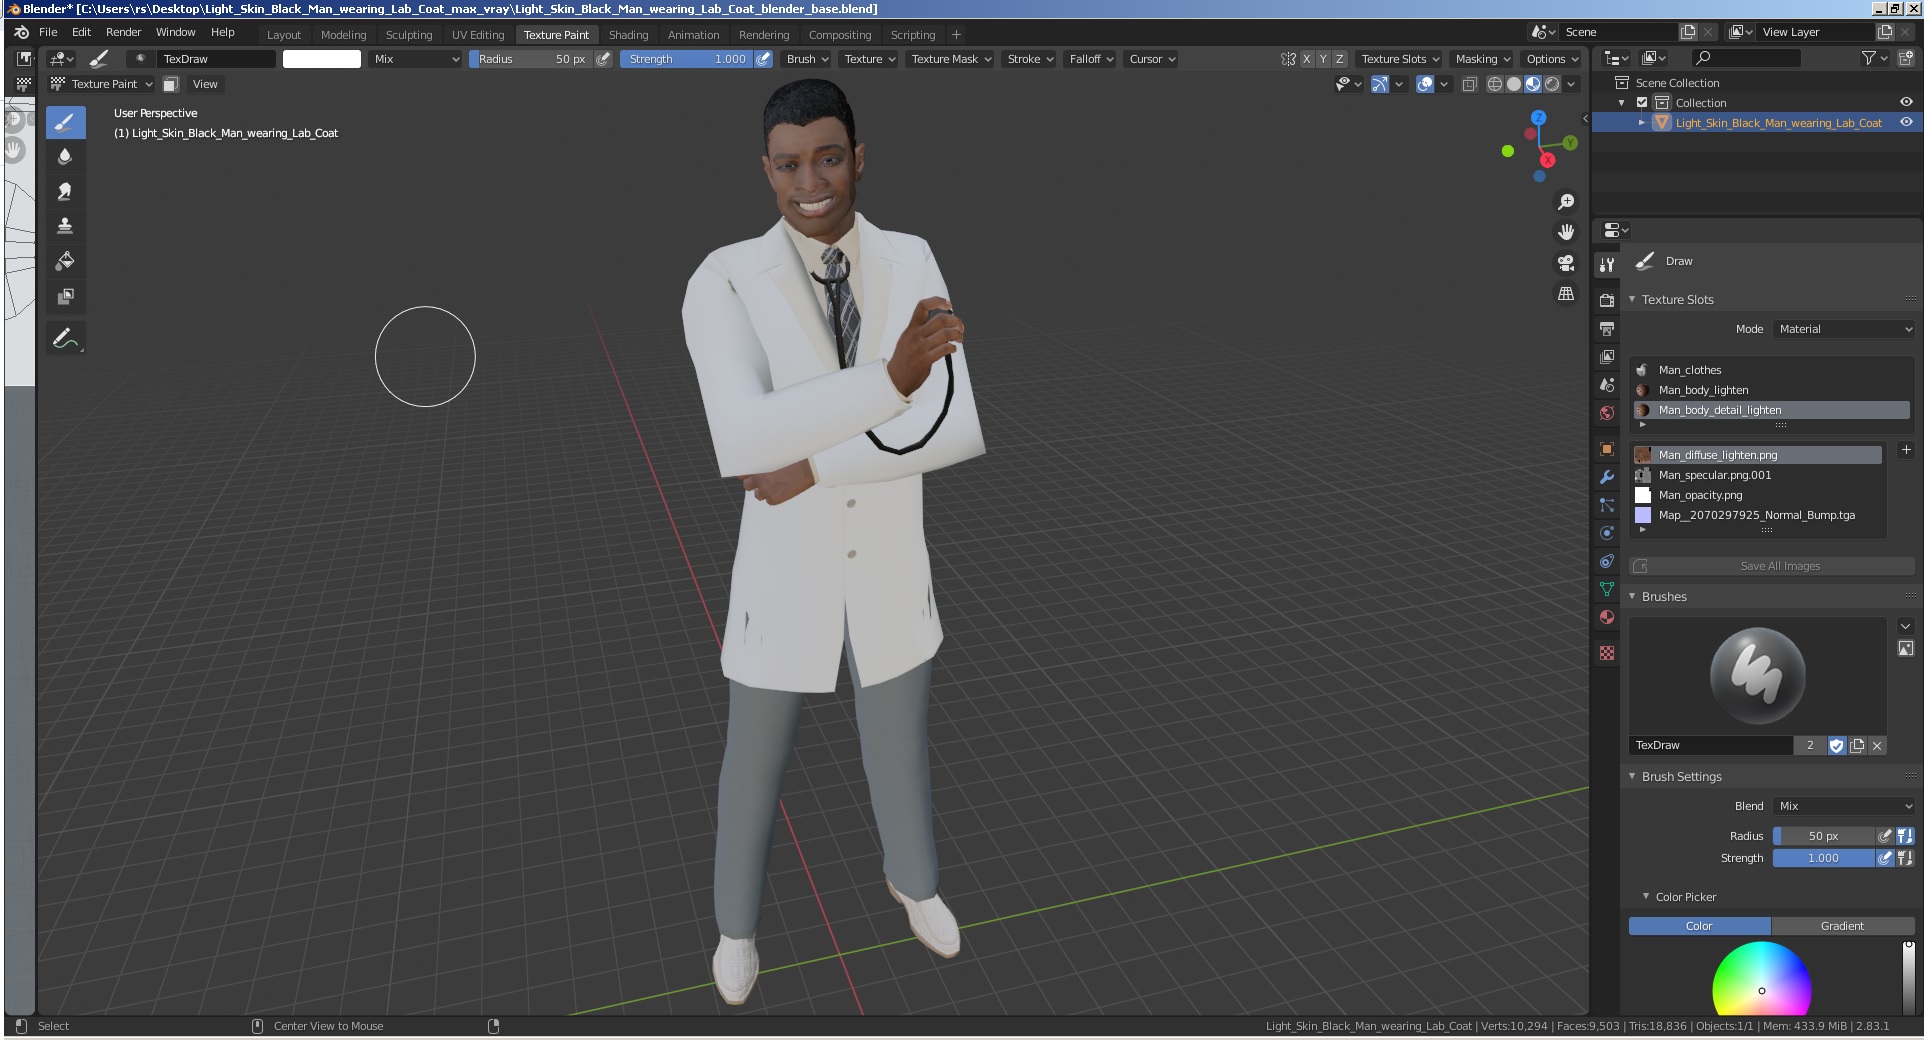Open the View menu in viewport

[x=205, y=84]
